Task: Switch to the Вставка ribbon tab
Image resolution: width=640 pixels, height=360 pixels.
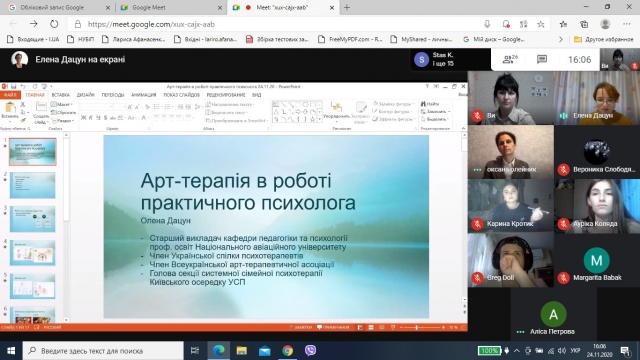Action: pos(61,95)
